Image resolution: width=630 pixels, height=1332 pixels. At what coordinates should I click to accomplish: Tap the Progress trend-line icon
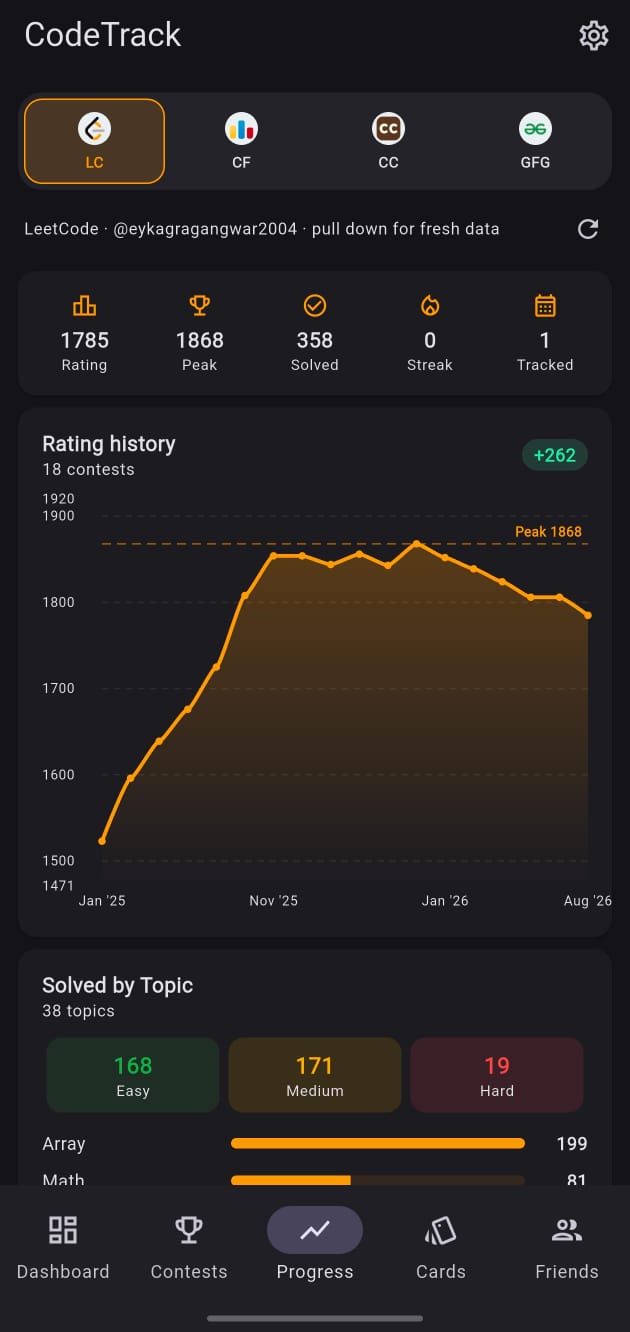[x=315, y=1230]
